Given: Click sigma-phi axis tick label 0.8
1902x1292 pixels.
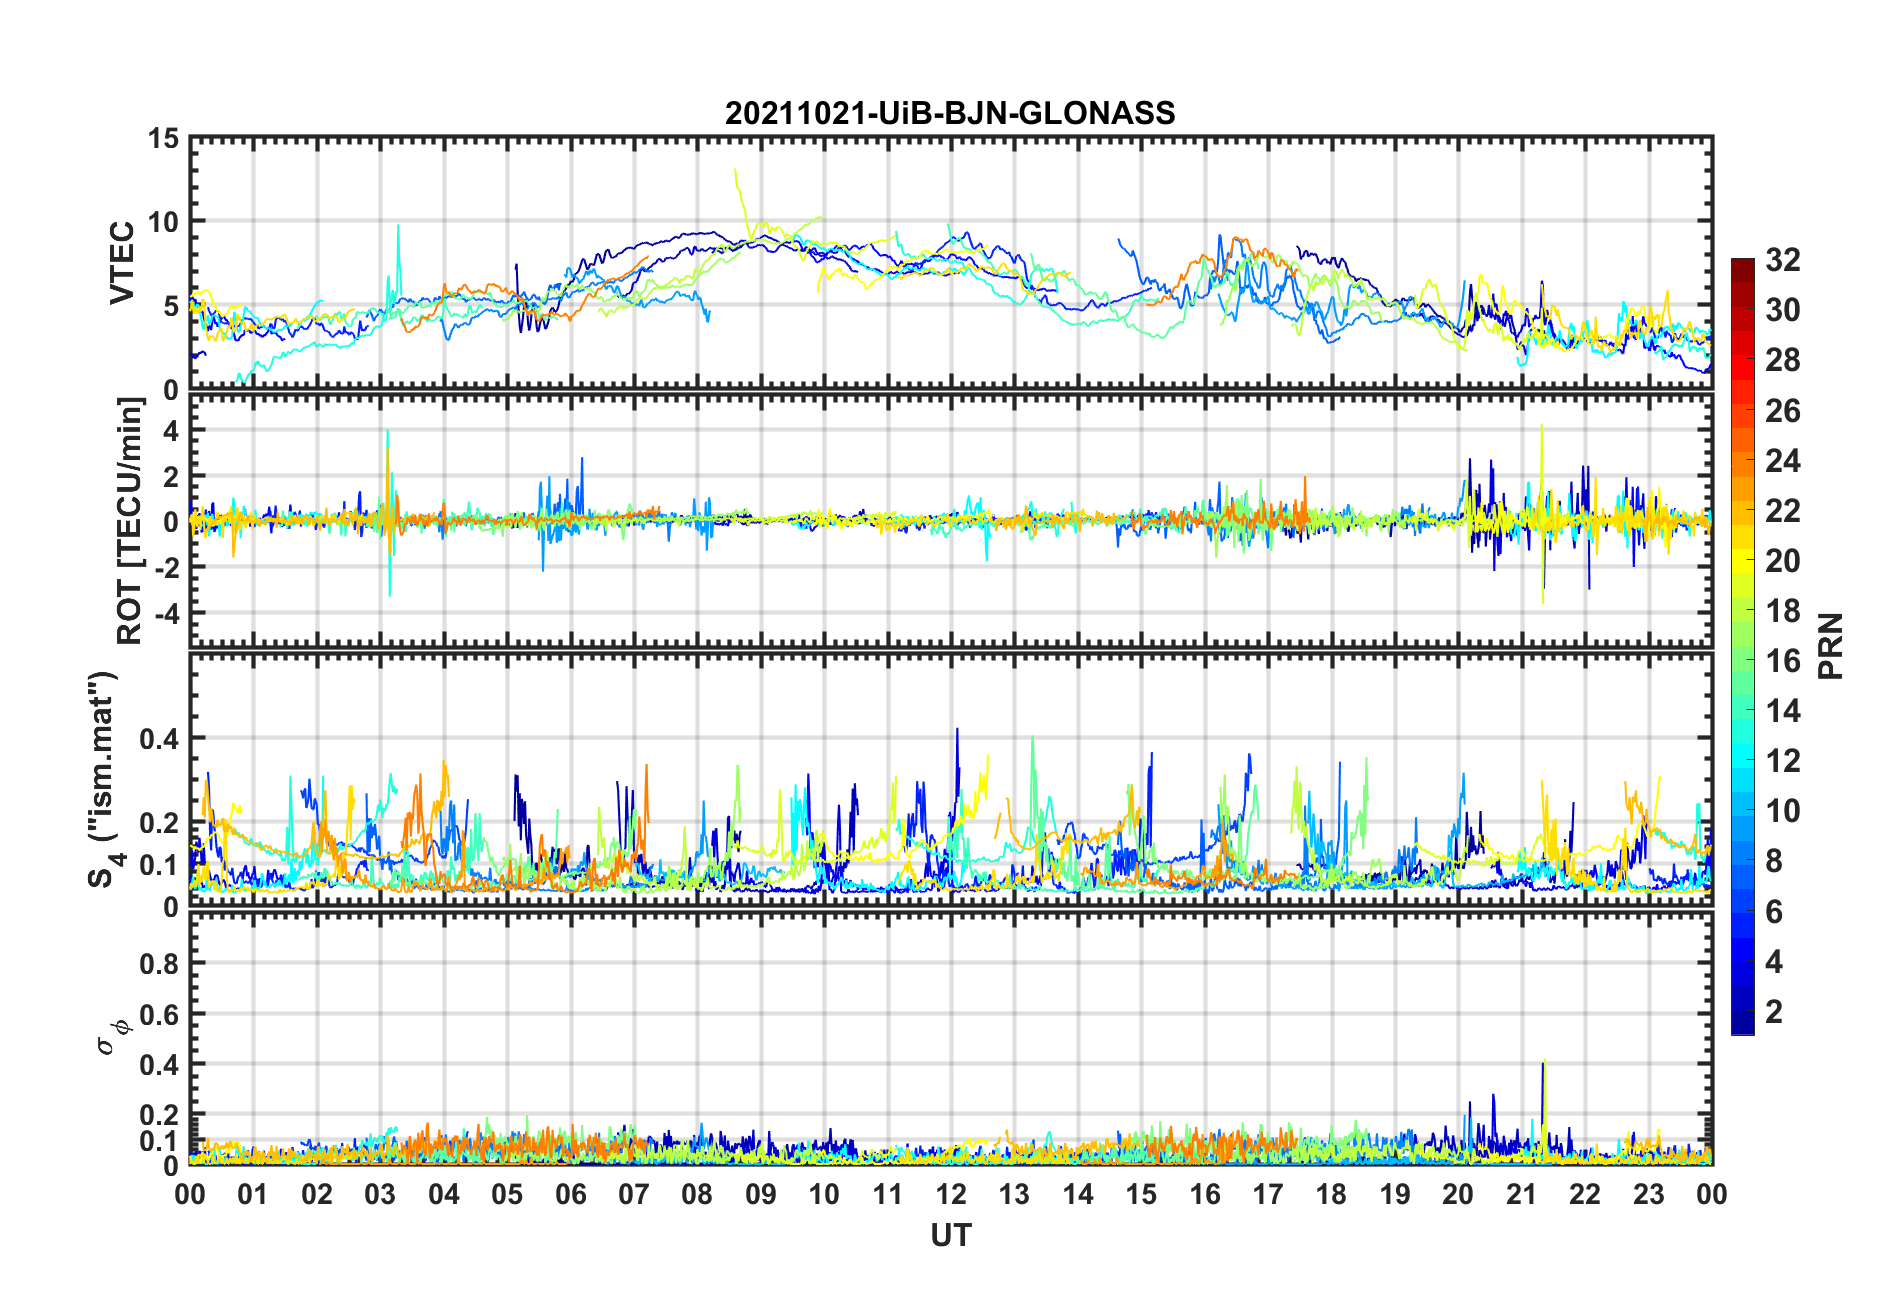Looking at the screenshot, I should pyautogui.click(x=159, y=964).
